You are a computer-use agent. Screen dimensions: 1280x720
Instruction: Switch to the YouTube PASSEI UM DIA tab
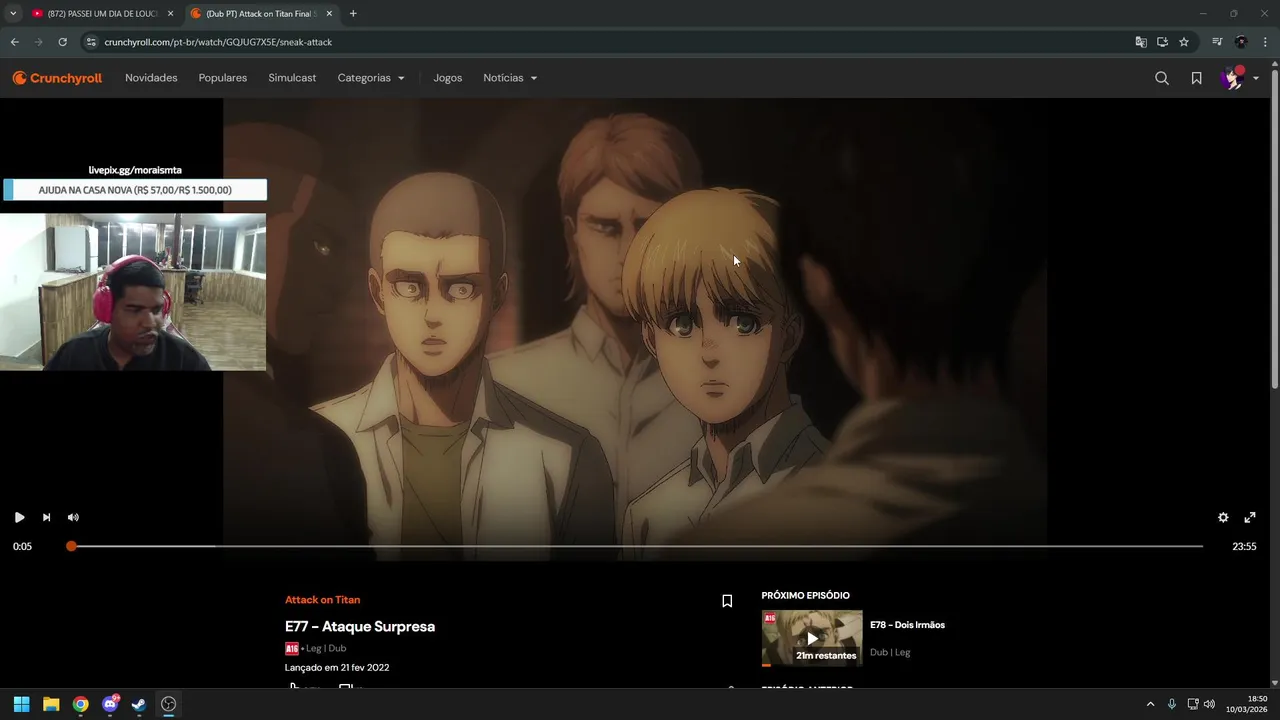point(100,14)
